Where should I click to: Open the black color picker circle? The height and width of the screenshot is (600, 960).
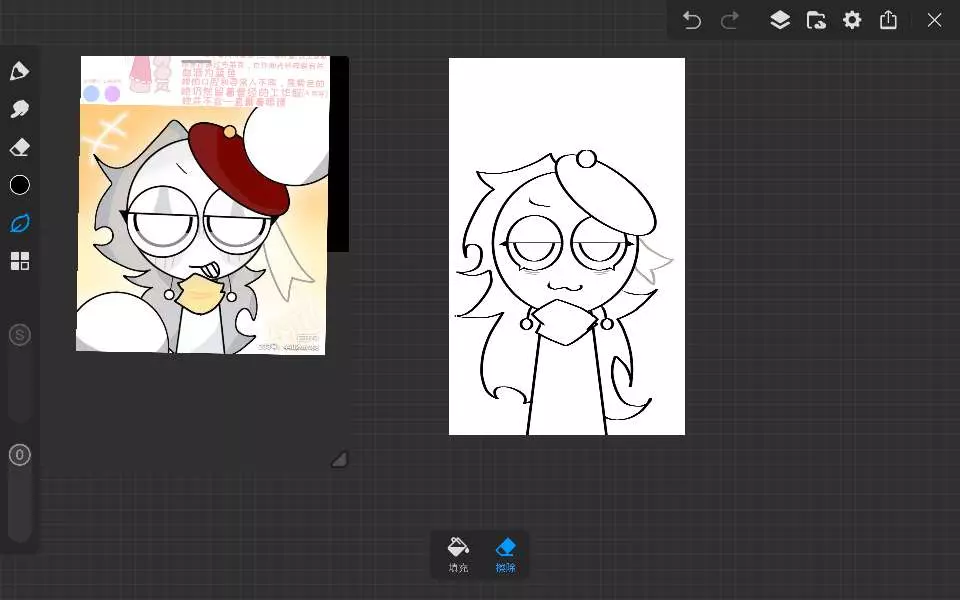pyautogui.click(x=19, y=185)
